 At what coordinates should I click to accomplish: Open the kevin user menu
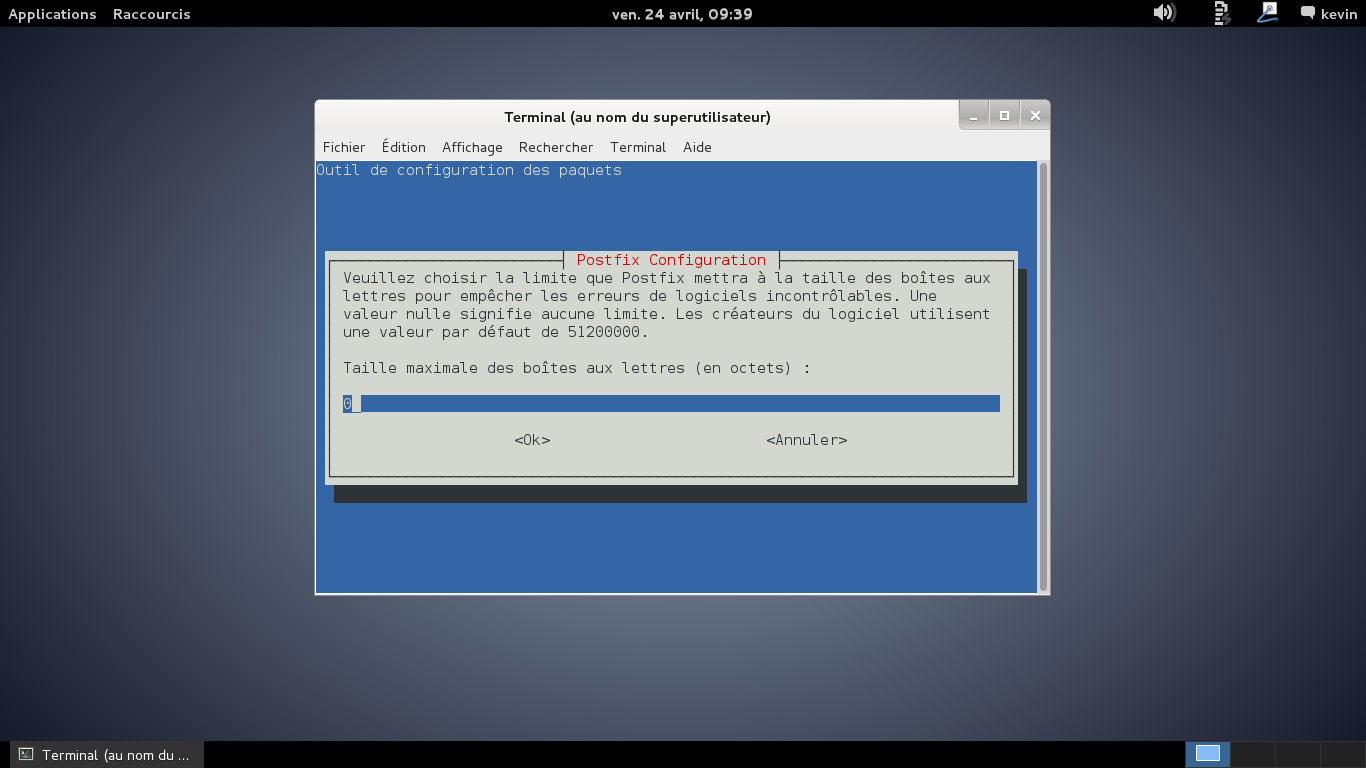pos(1339,14)
